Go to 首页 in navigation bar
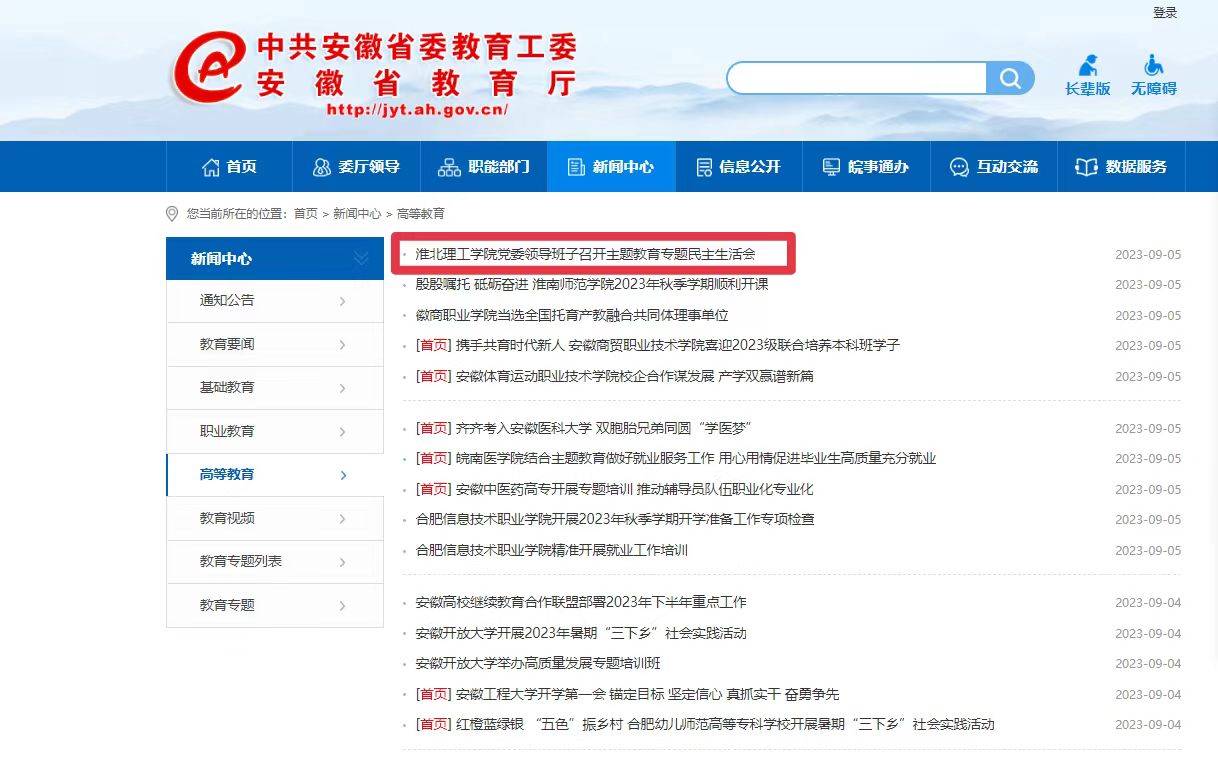The image size is (1218, 767). coord(229,167)
